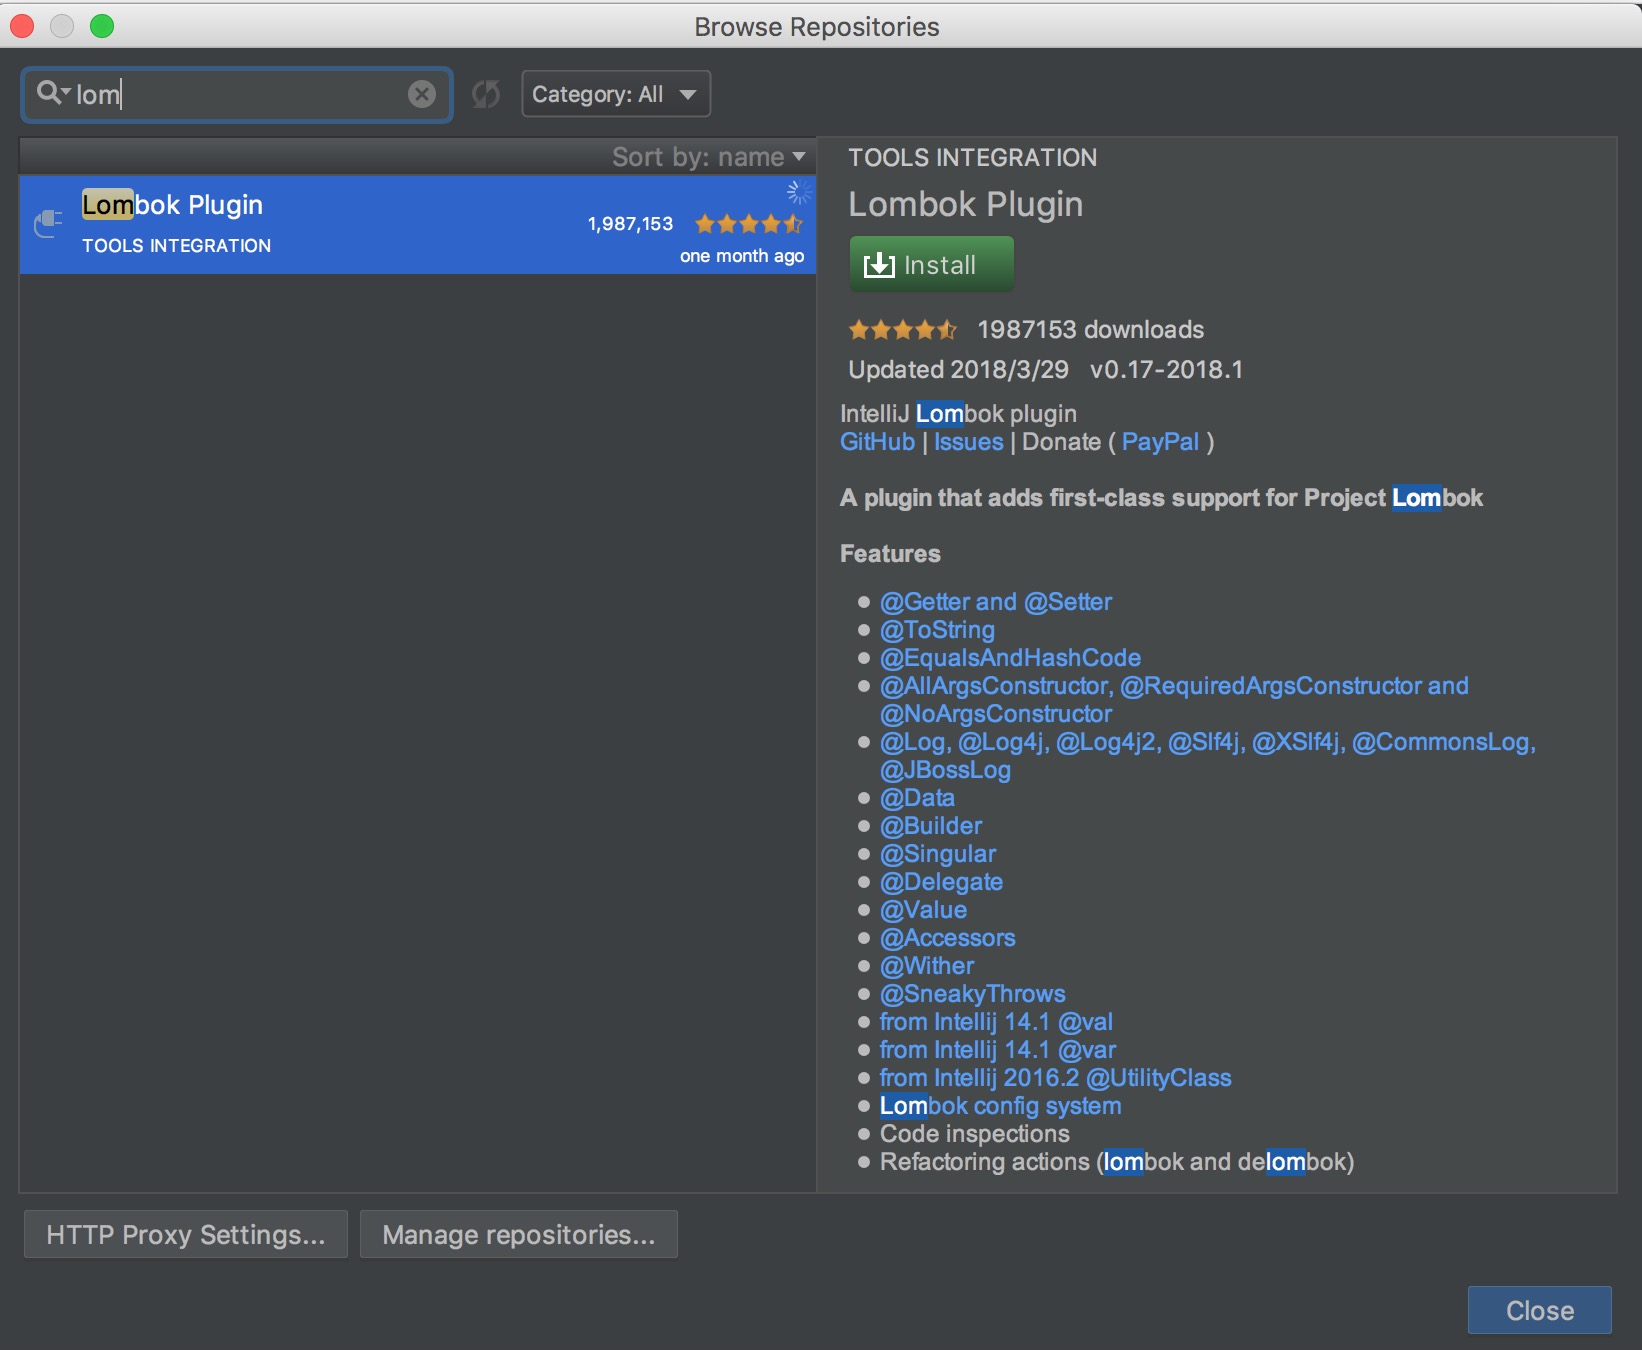Open the Sort by: name dropdown
The image size is (1642, 1350).
[708, 157]
